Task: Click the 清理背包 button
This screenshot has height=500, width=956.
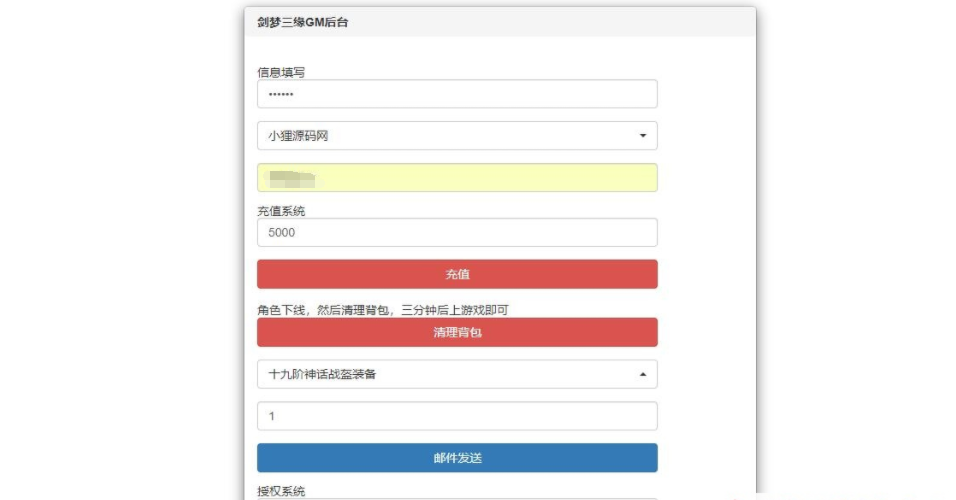Action: (457, 332)
